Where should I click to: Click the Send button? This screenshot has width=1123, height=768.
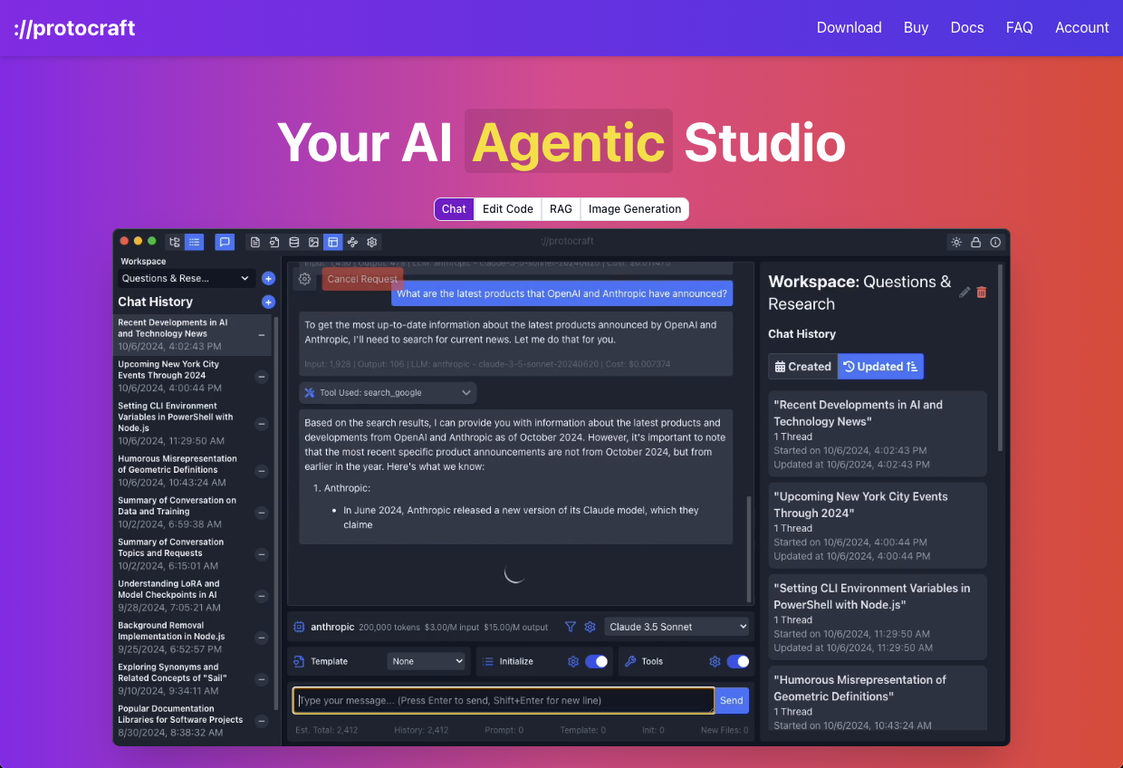point(731,700)
